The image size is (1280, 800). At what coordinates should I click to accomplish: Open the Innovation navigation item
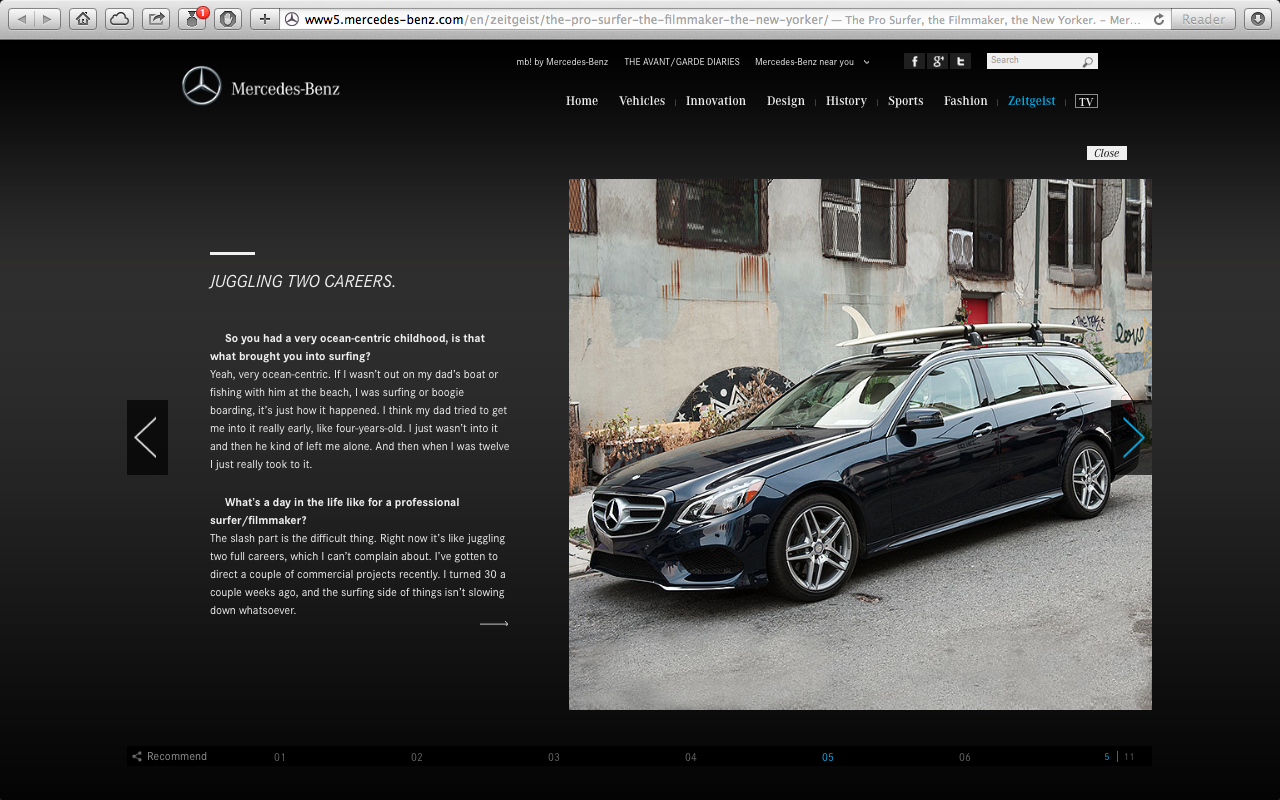coord(716,101)
